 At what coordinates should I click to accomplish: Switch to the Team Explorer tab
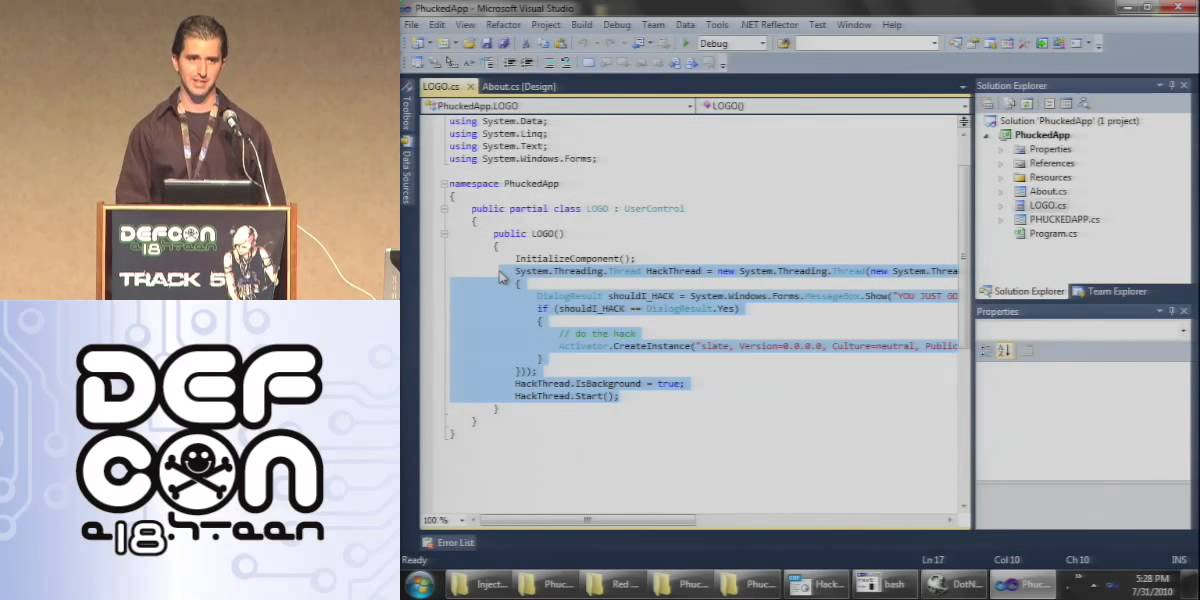pyautogui.click(x=1110, y=291)
